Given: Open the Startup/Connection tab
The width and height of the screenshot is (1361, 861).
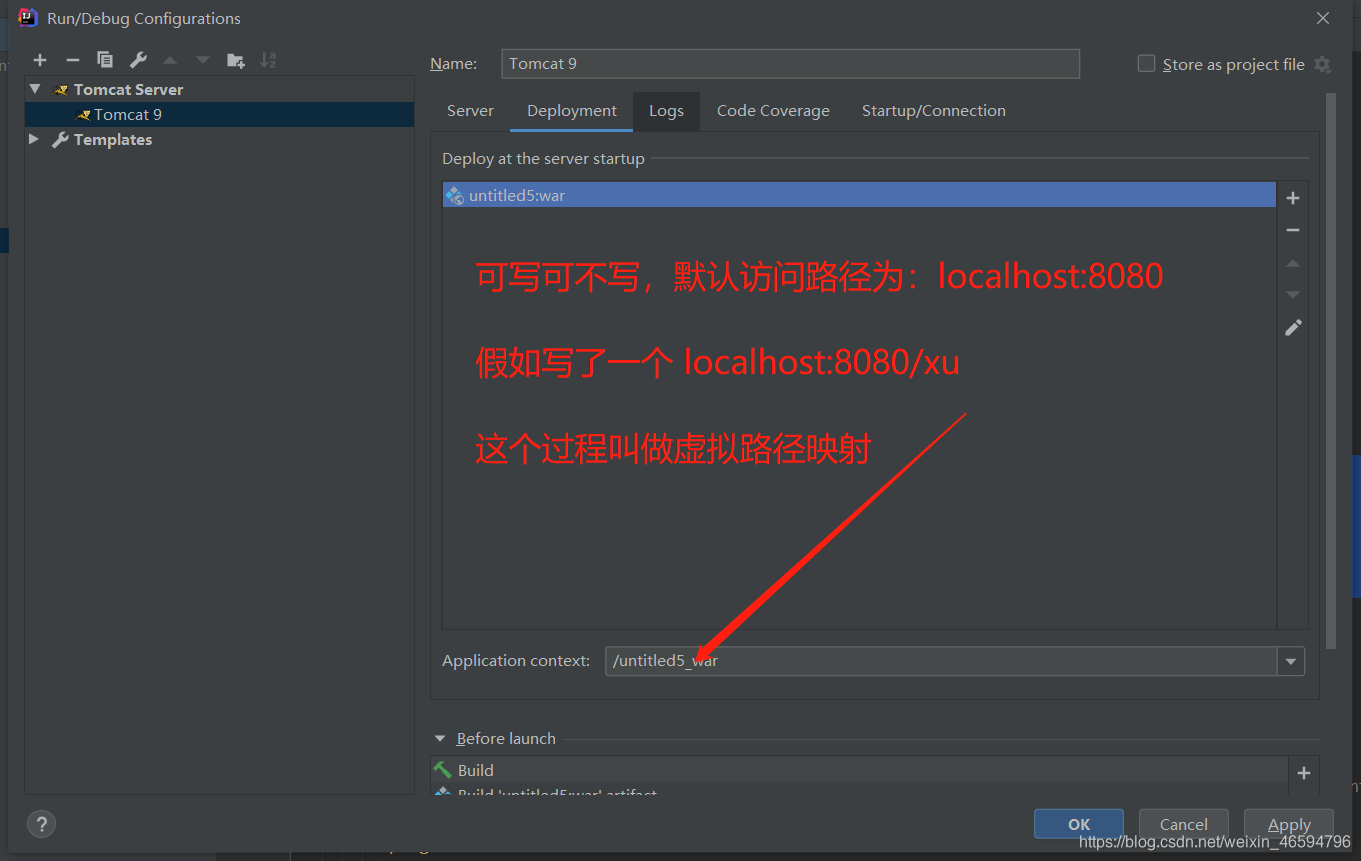Looking at the screenshot, I should (934, 111).
